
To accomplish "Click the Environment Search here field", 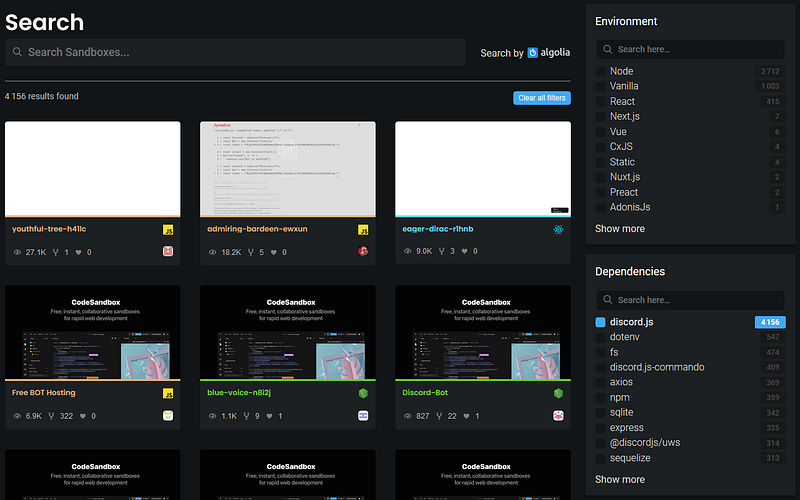I will (690, 49).
